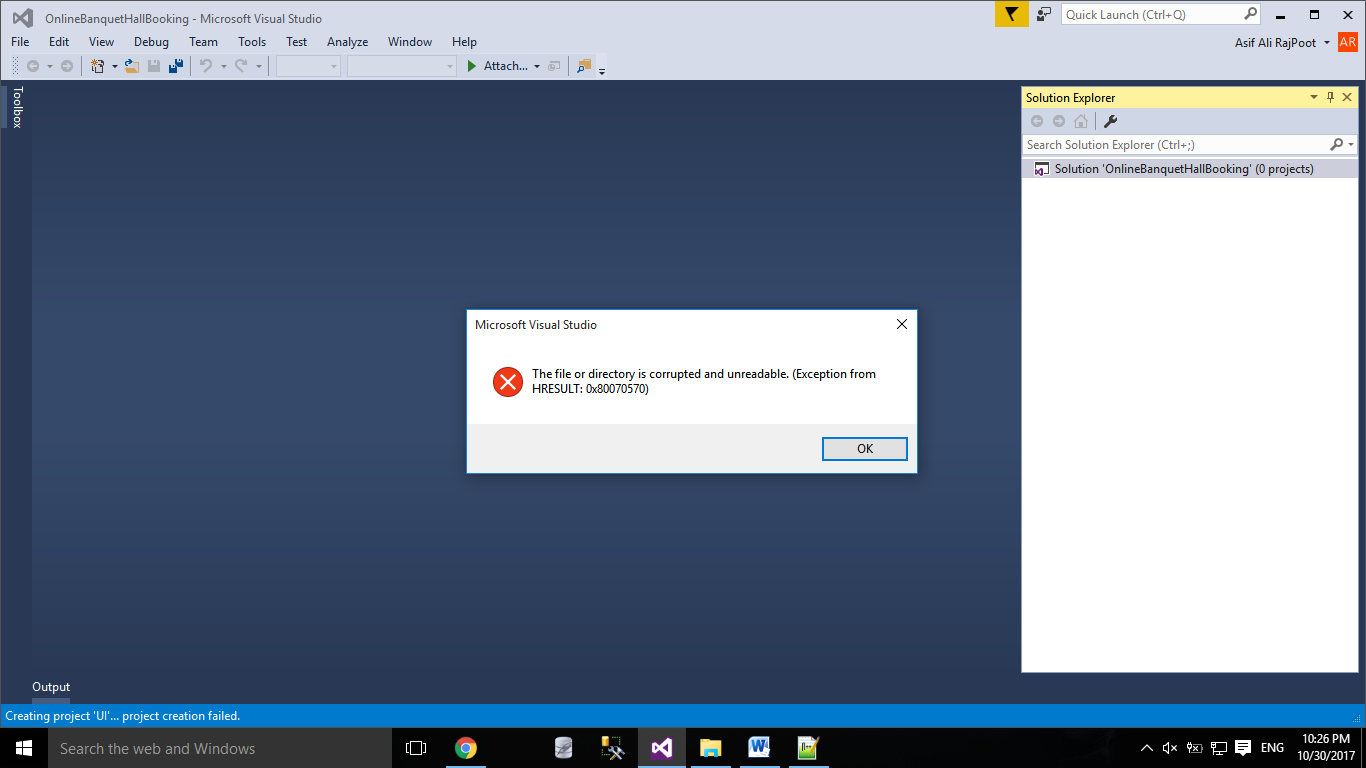Open the Solution Platforms combo box
Image resolution: width=1366 pixels, height=768 pixels.
(x=402, y=66)
